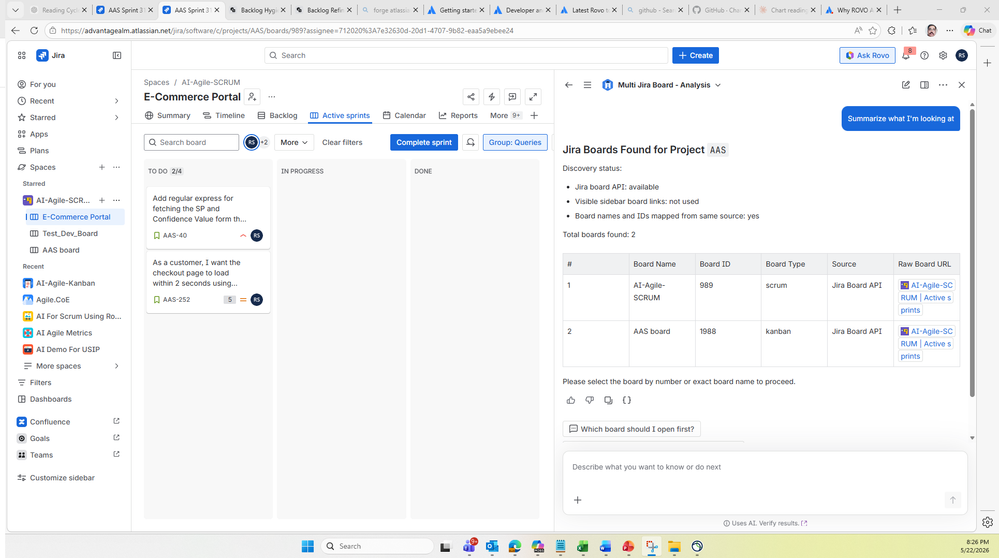The width and height of the screenshot is (999, 558).
Task: Switch to the Timeline tab
Action: (x=224, y=116)
